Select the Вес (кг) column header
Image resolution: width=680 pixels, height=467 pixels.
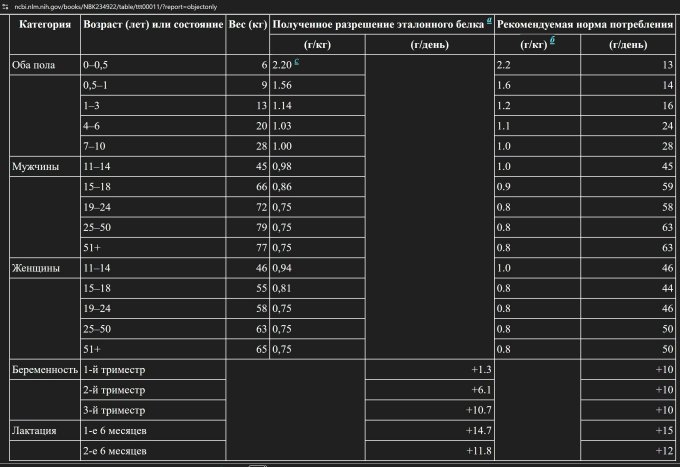[247, 23]
